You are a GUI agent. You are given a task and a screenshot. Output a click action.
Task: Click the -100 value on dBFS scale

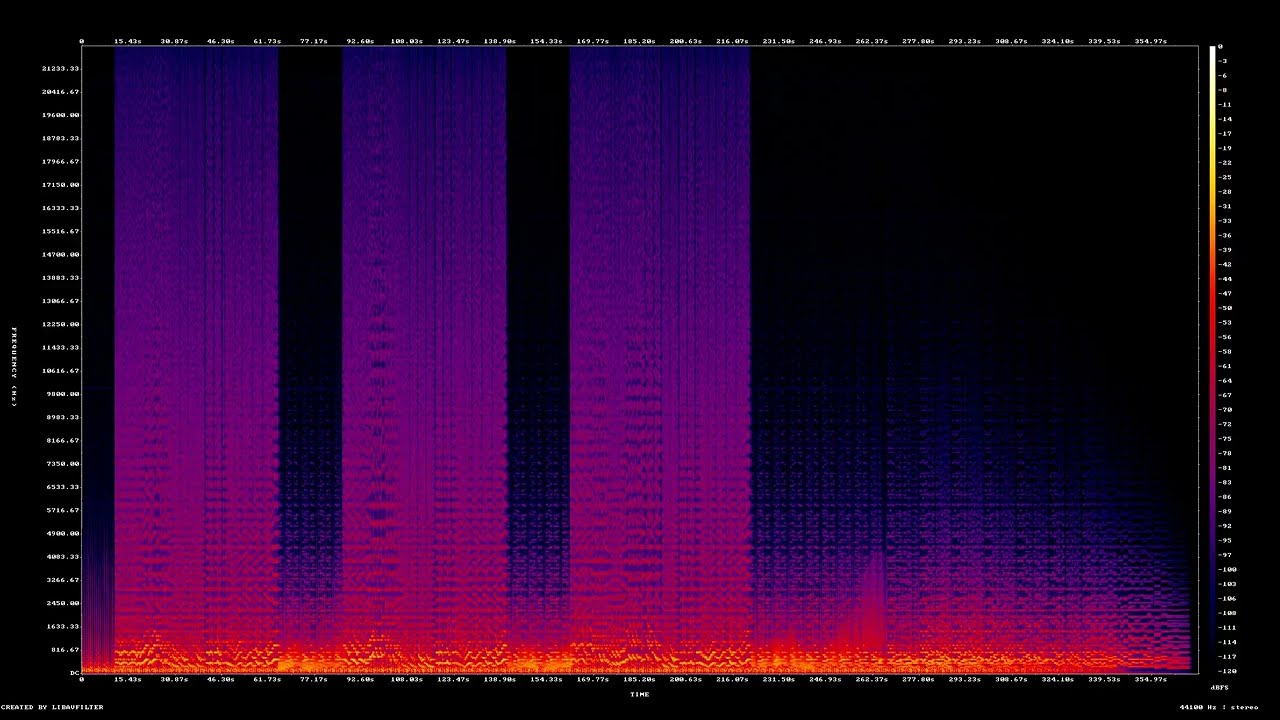[x=1227, y=569]
